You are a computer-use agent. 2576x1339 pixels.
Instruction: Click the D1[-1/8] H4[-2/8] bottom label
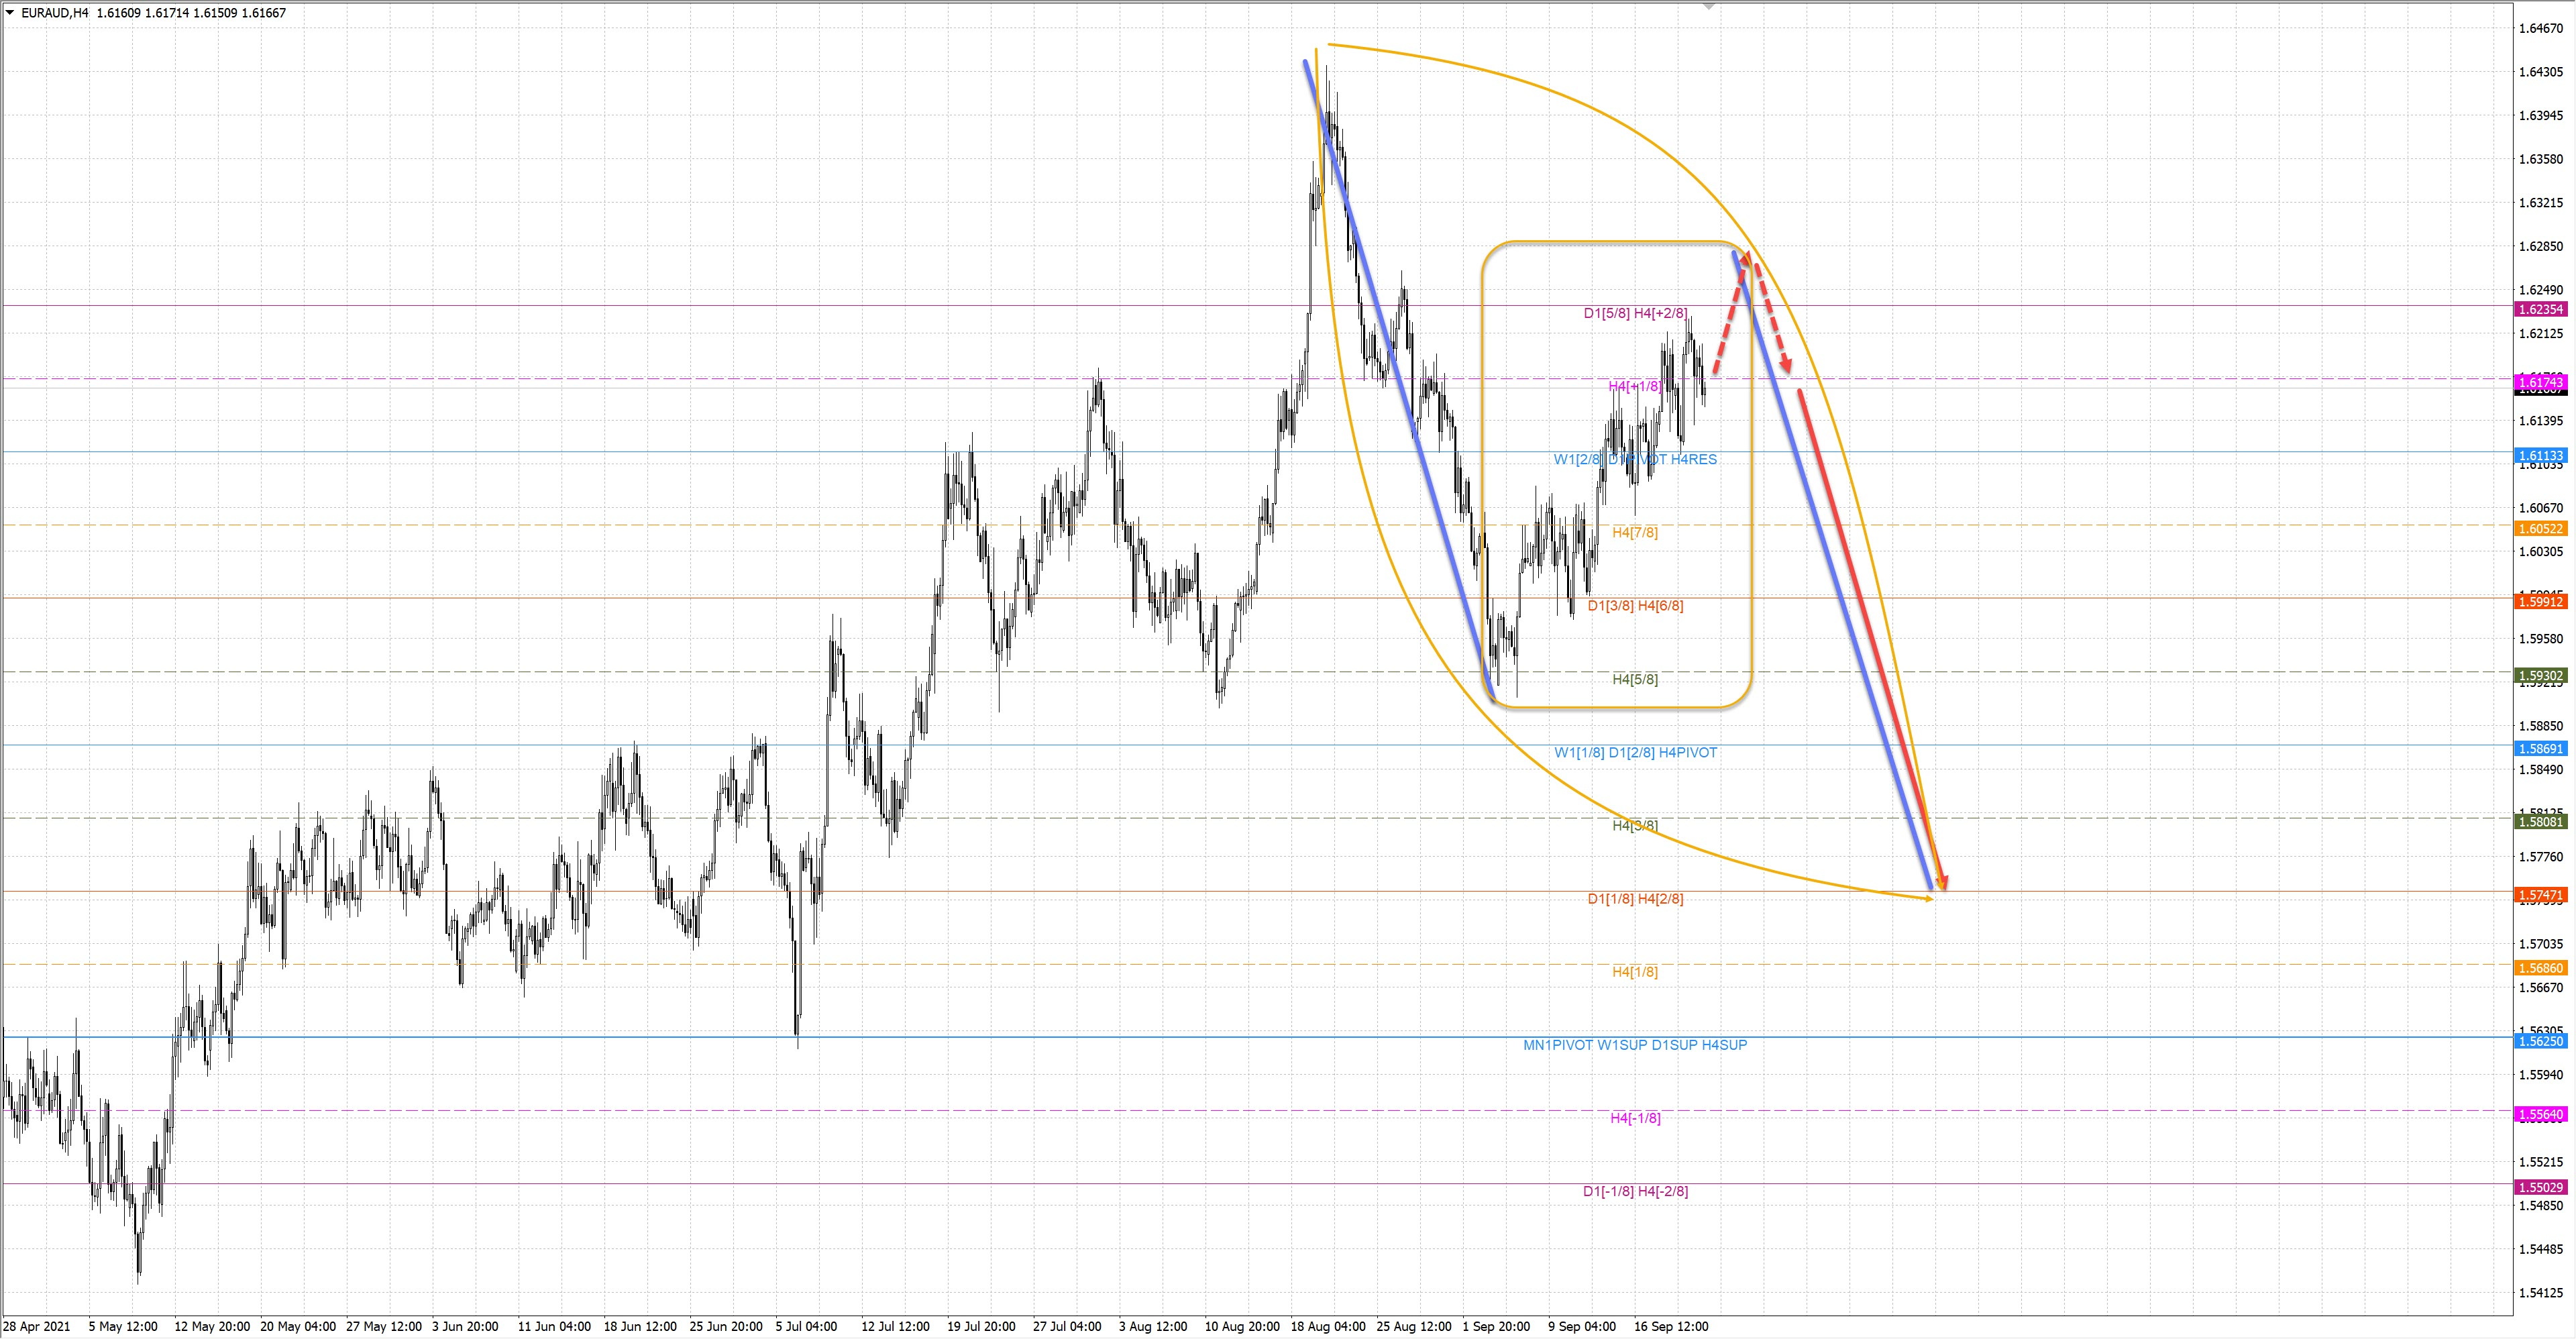tap(1635, 1191)
